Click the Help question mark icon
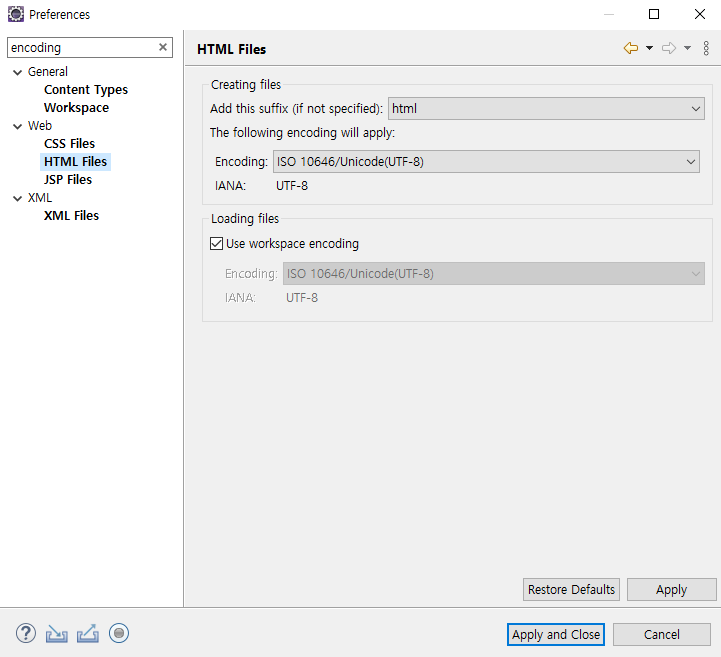Viewport: 721px width, 657px height. pyautogui.click(x=26, y=634)
